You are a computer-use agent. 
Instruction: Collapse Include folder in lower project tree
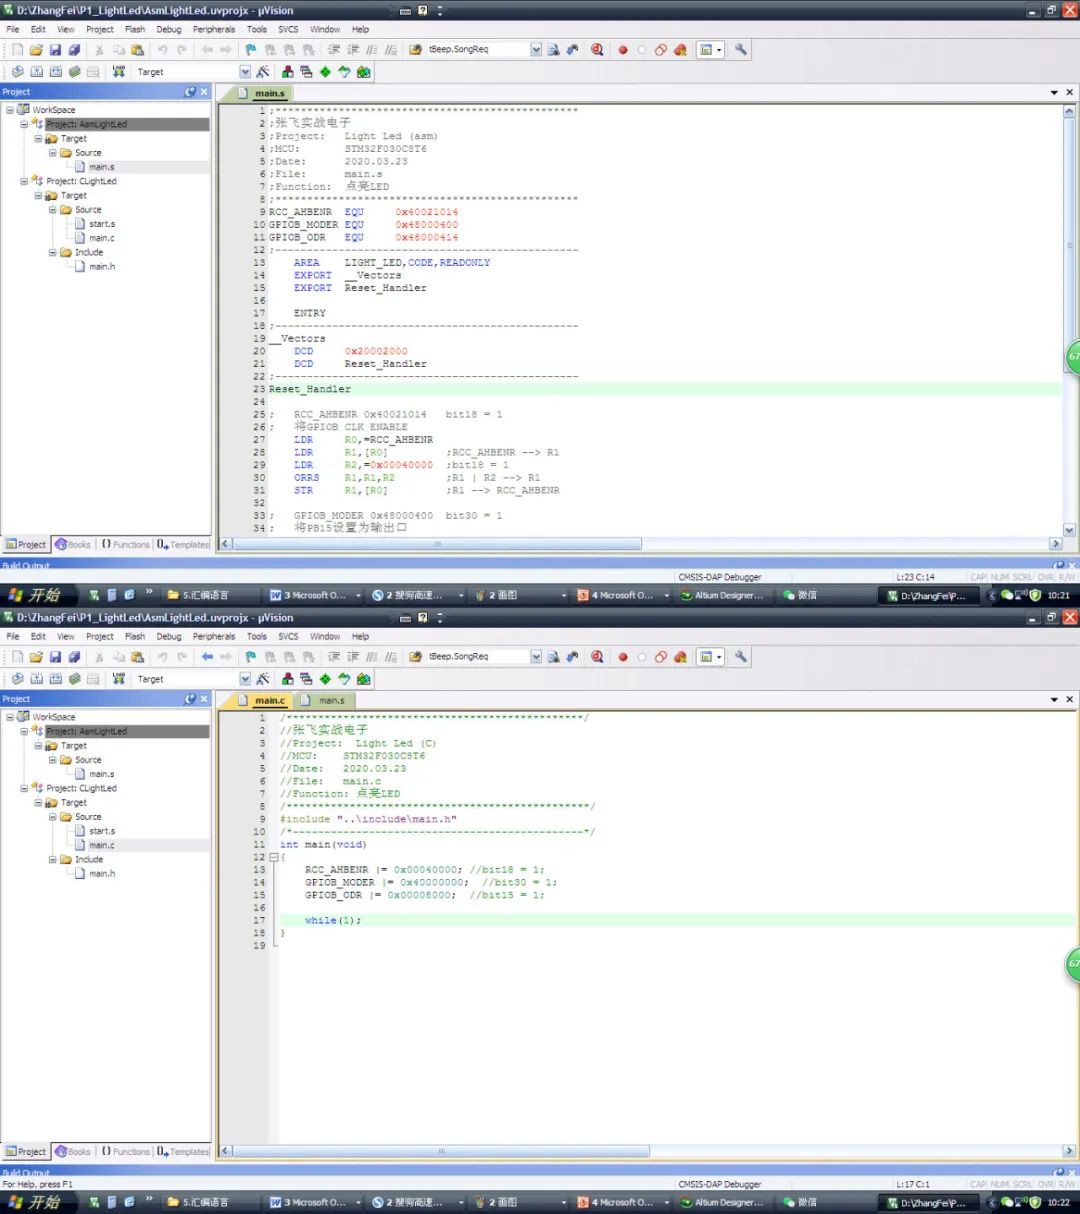point(52,859)
